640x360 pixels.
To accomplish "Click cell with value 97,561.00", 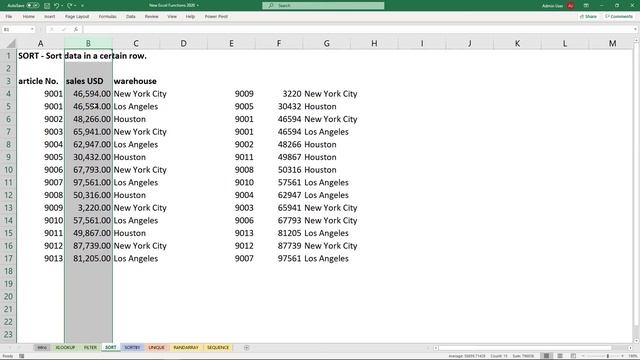I will pos(88,182).
